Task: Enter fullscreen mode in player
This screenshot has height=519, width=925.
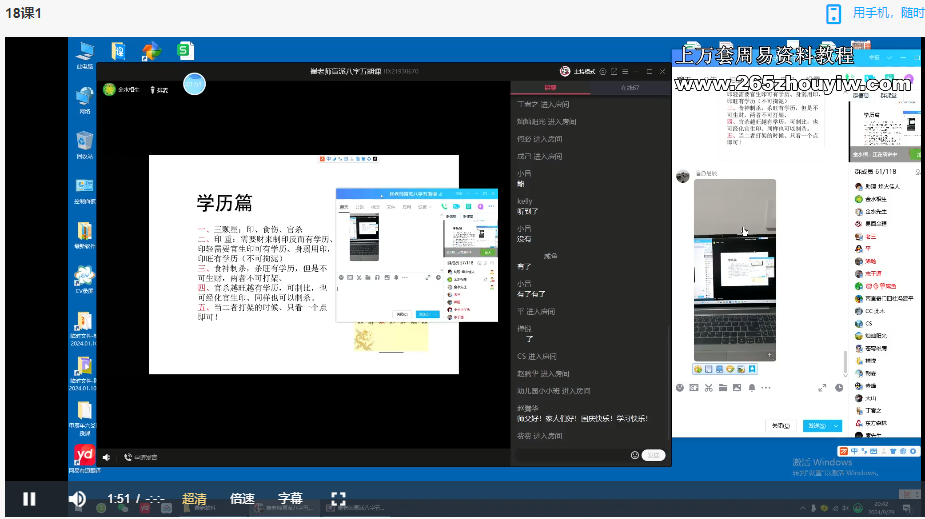Action: pos(338,498)
